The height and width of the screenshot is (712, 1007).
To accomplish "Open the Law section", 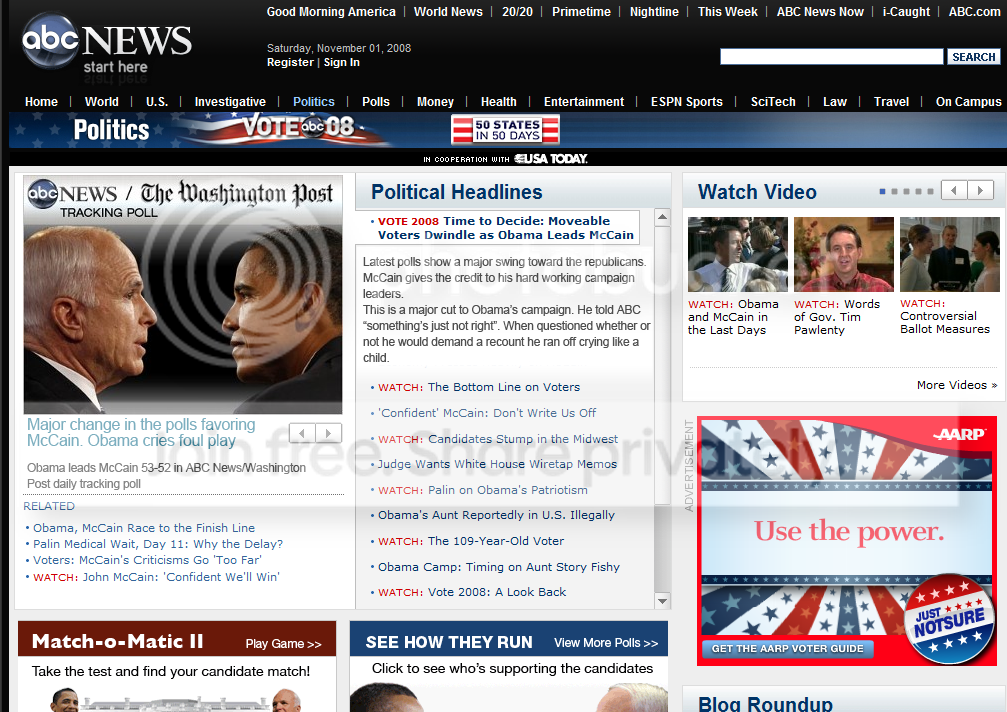I will pyautogui.click(x=835, y=101).
